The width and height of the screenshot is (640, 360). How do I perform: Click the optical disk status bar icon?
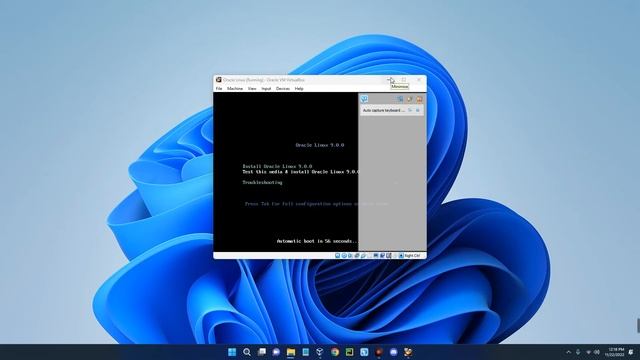344,256
